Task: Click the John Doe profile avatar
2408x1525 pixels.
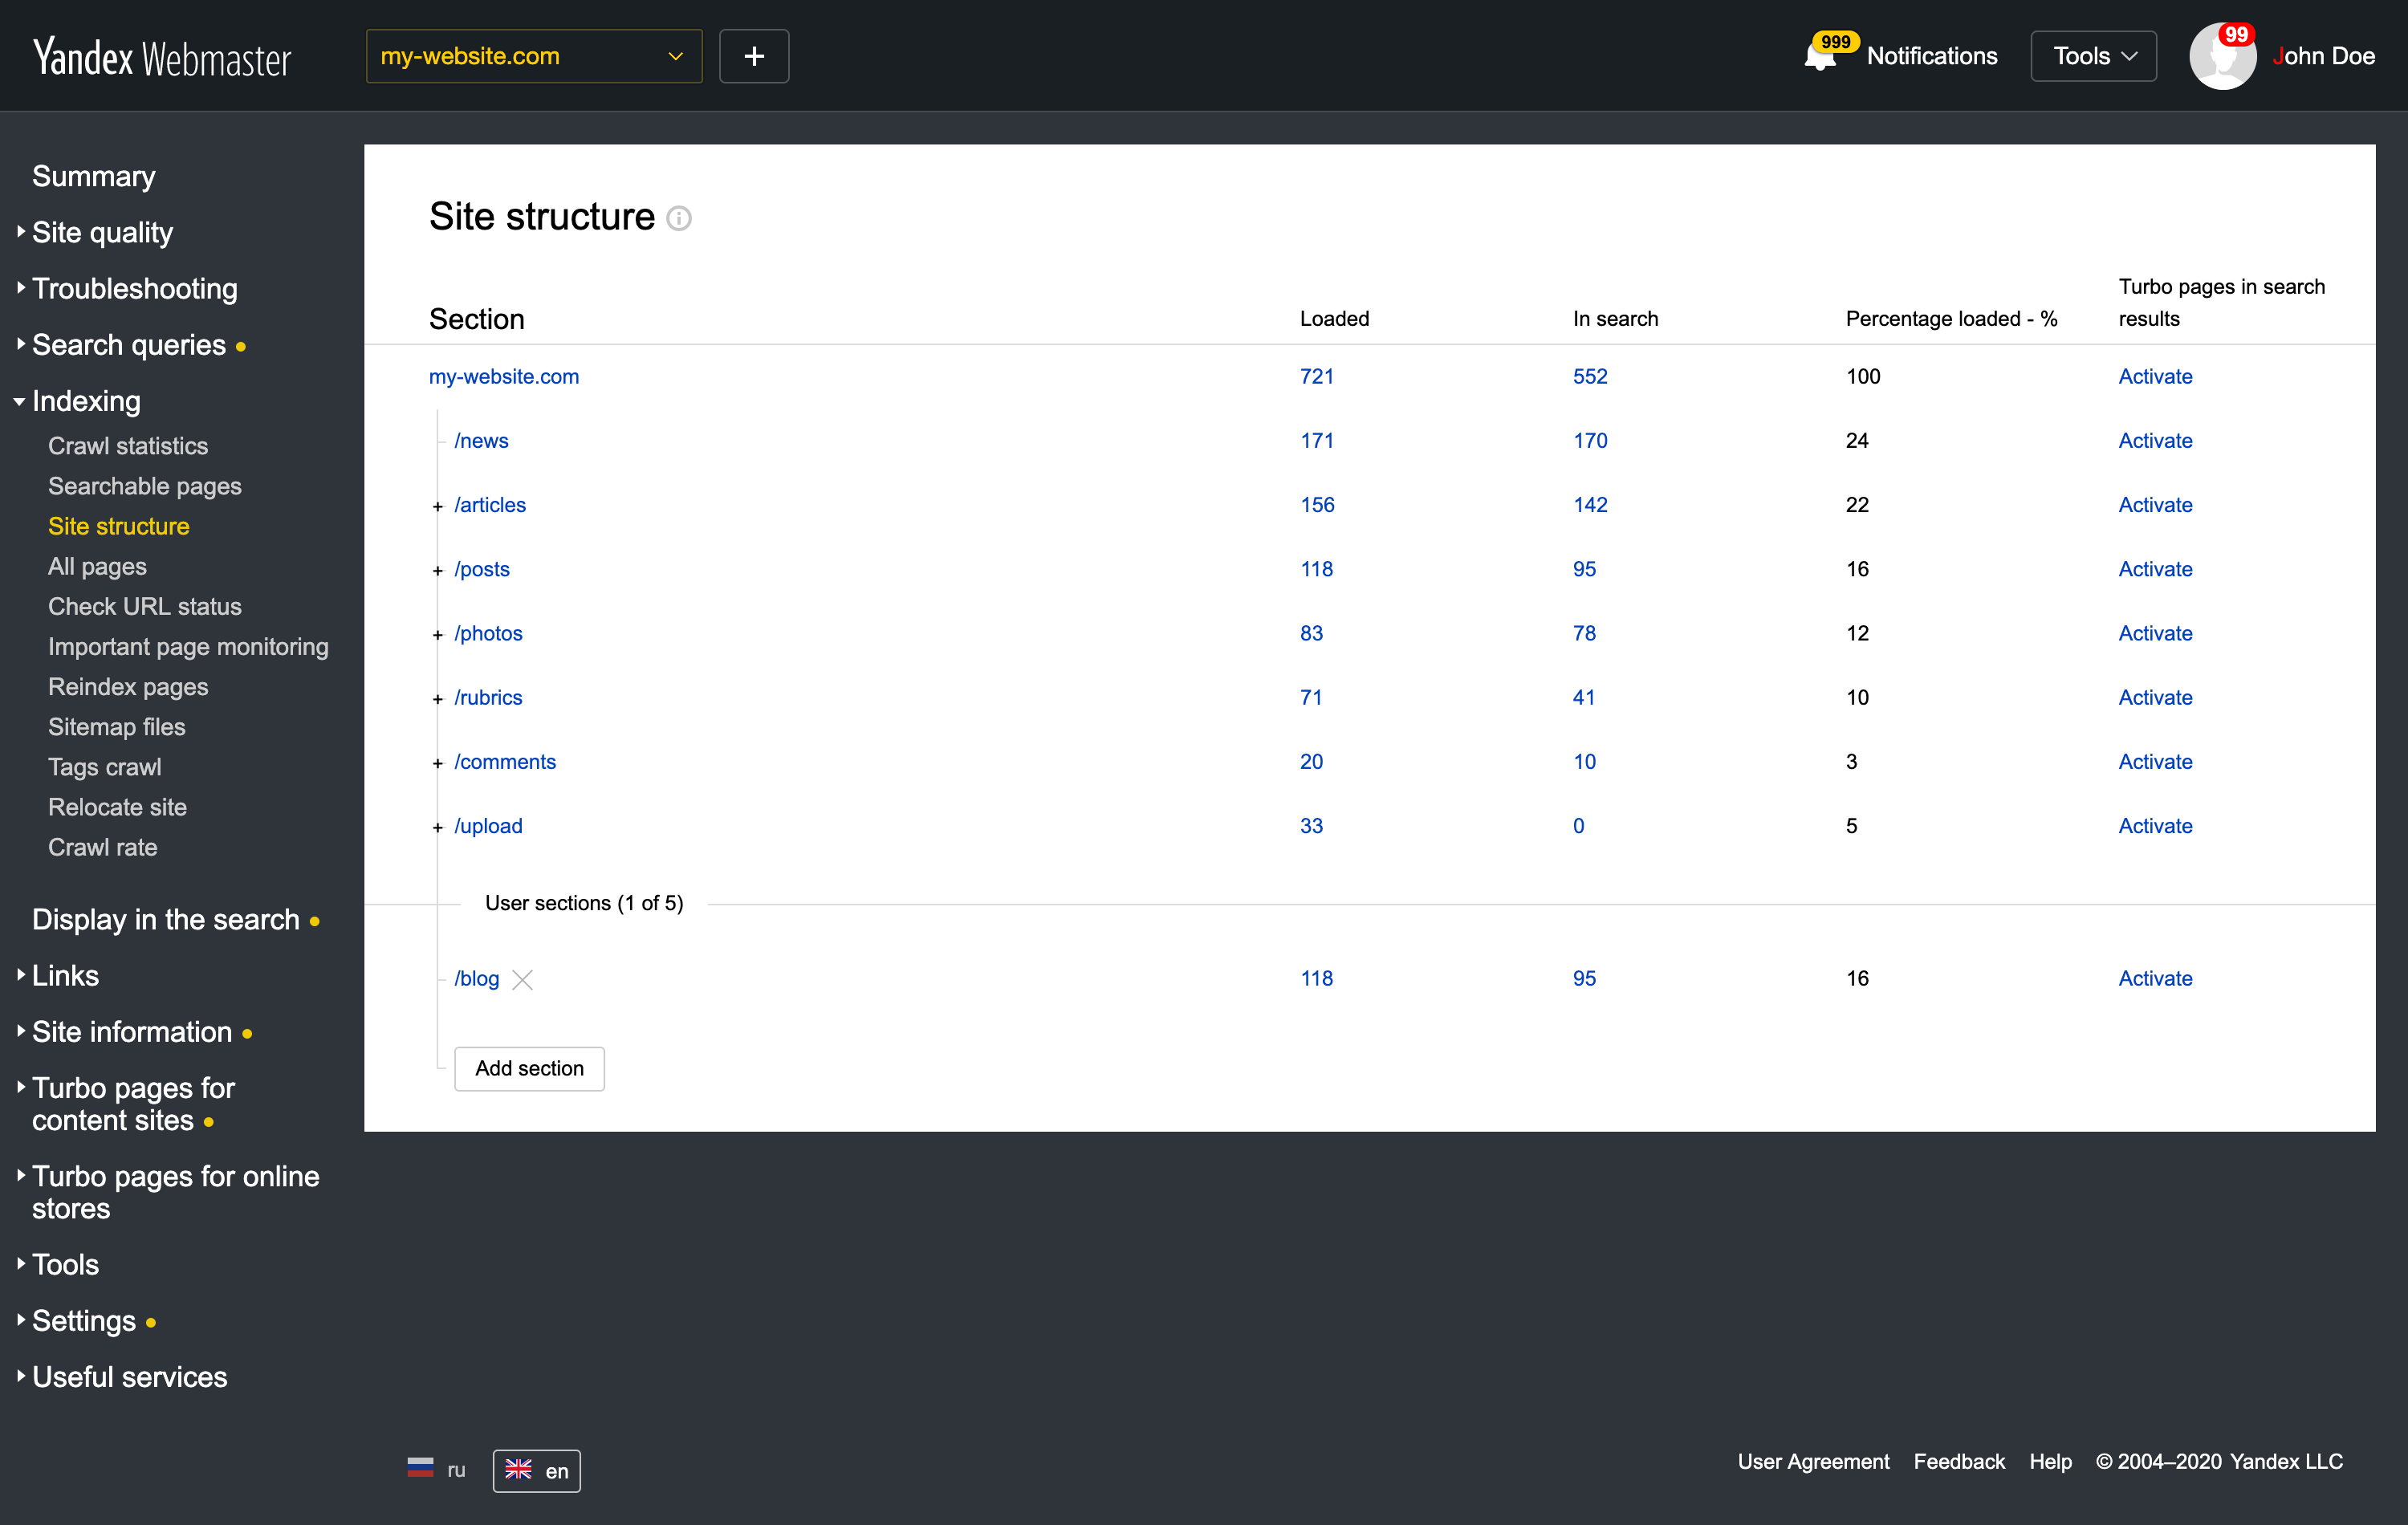Action: click(x=2224, y=55)
